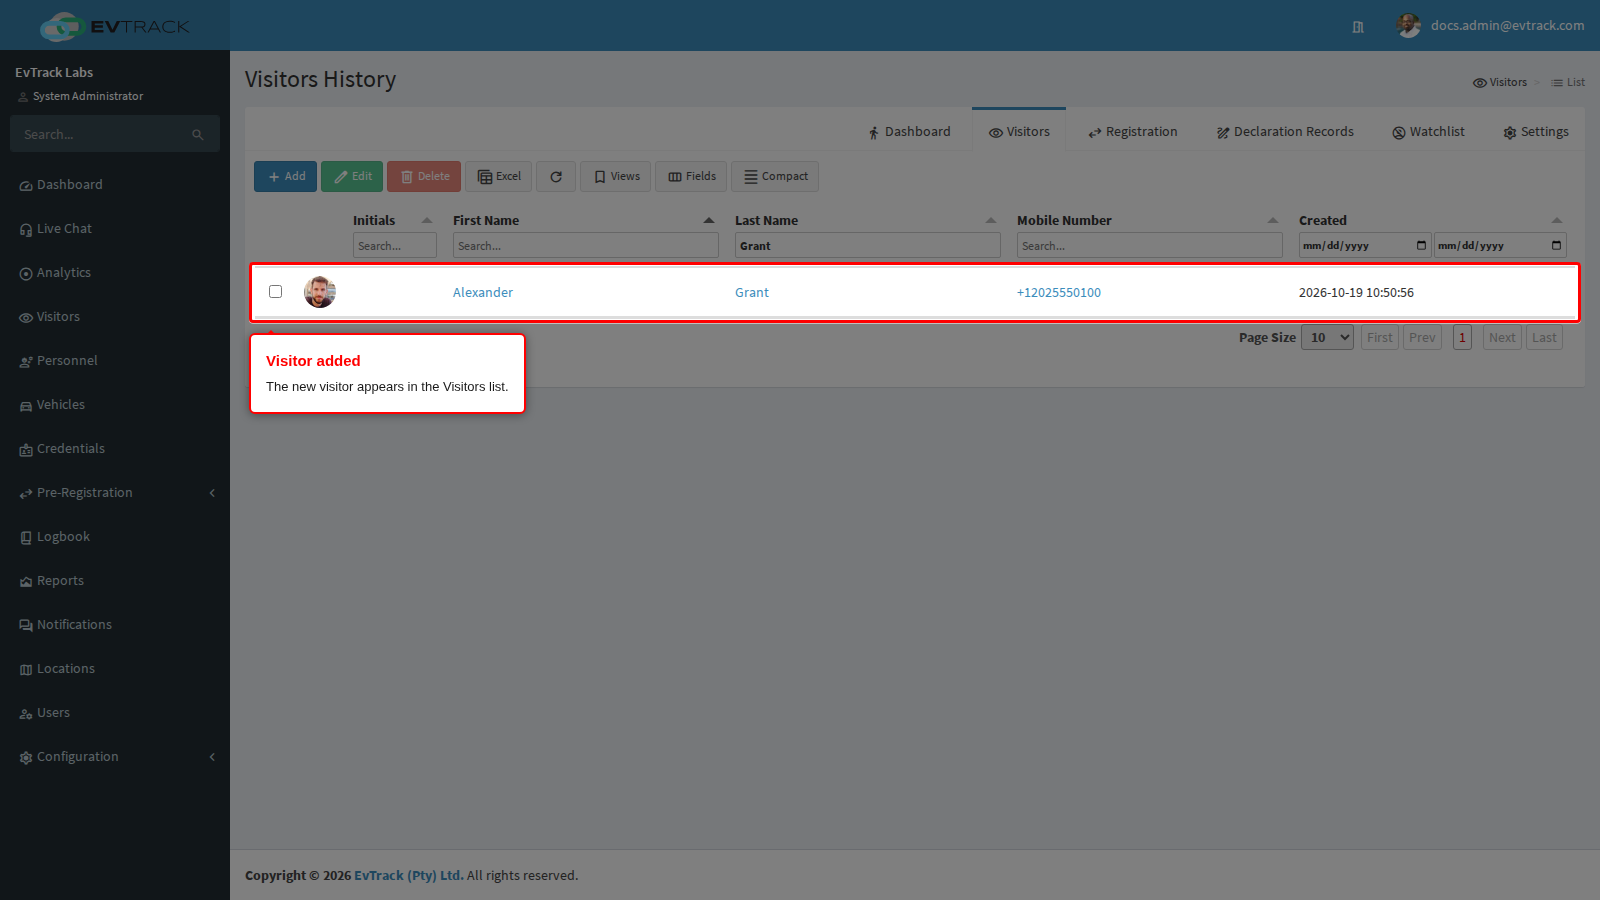Open the Page Size dropdown
Viewport: 1600px width, 900px height.
coord(1327,338)
